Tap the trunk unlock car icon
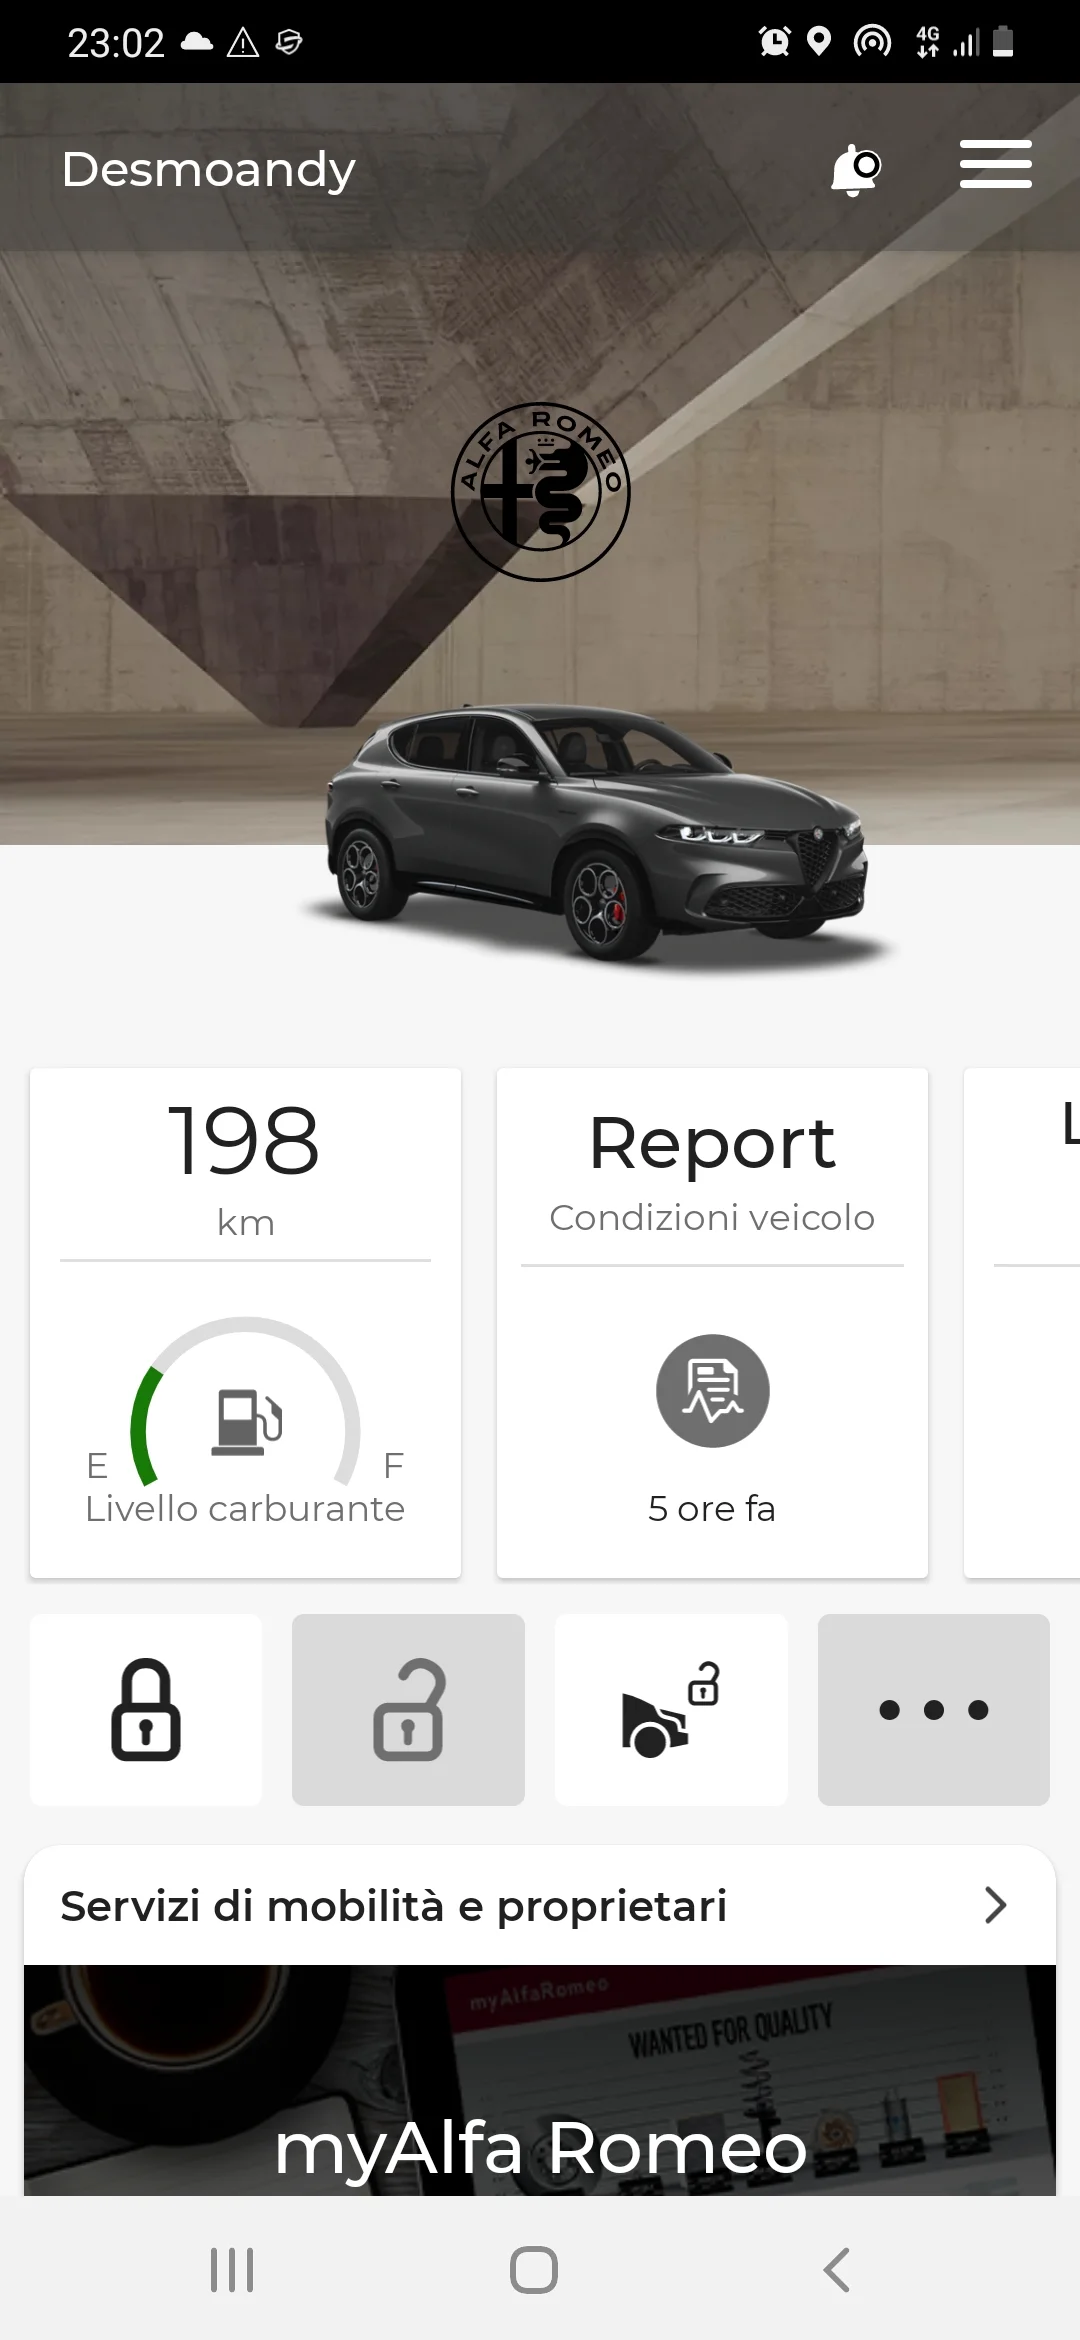This screenshot has width=1080, height=2340. (x=671, y=1710)
